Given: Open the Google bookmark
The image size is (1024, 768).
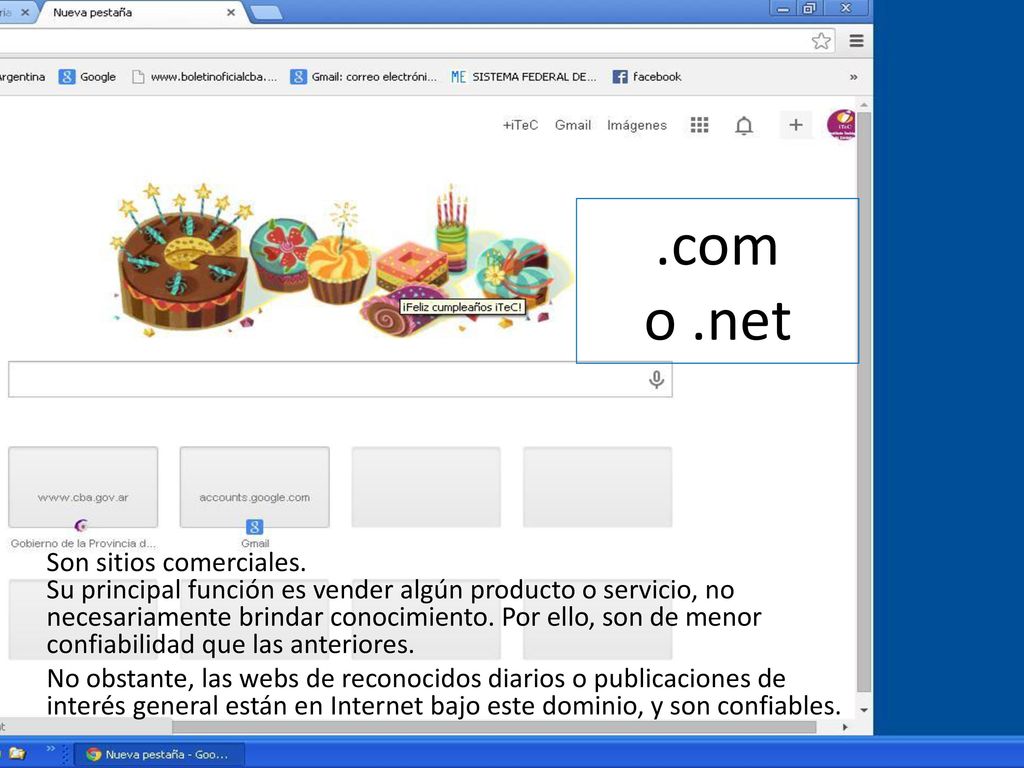Looking at the screenshot, I should coord(88,76).
